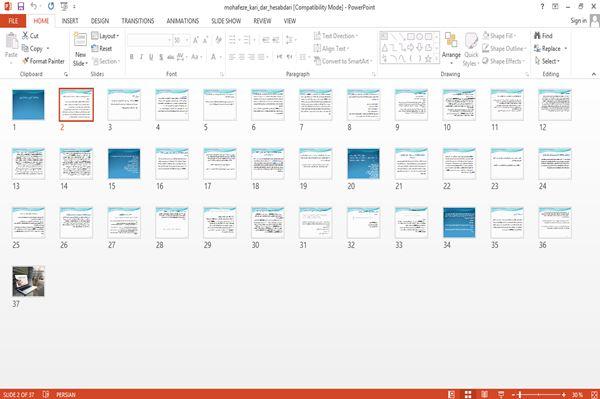600x399 pixels.
Task: Toggle Center alignment button
Action: pyautogui.click(x=241, y=57)
